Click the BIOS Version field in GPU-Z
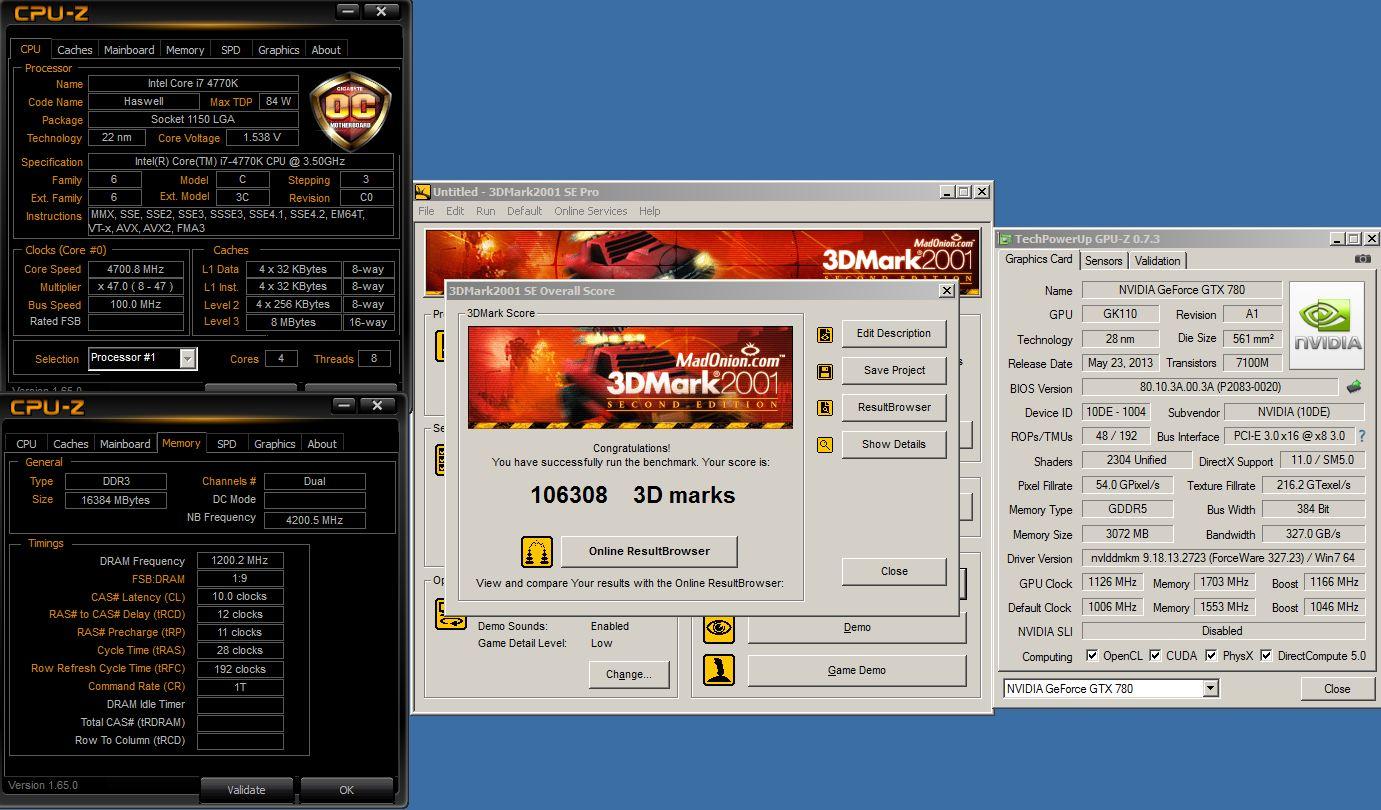 [1210, 387]
